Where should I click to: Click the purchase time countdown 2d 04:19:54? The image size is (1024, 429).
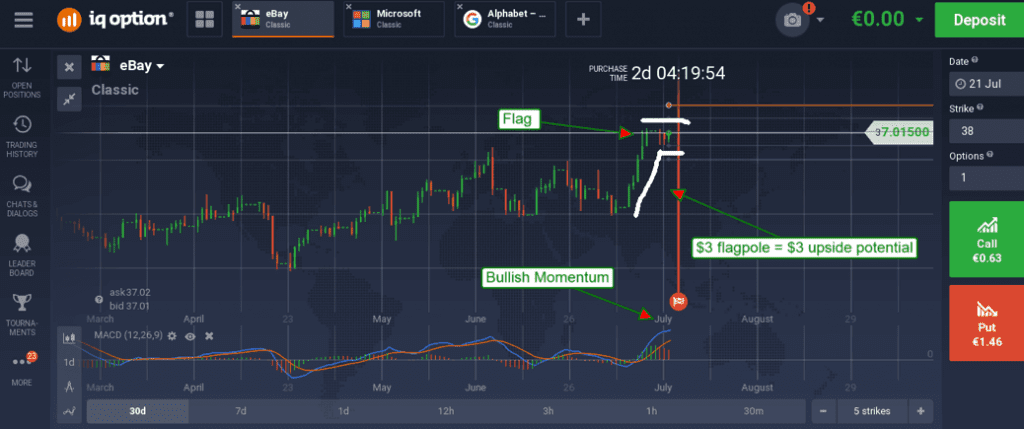click(678, 72)
